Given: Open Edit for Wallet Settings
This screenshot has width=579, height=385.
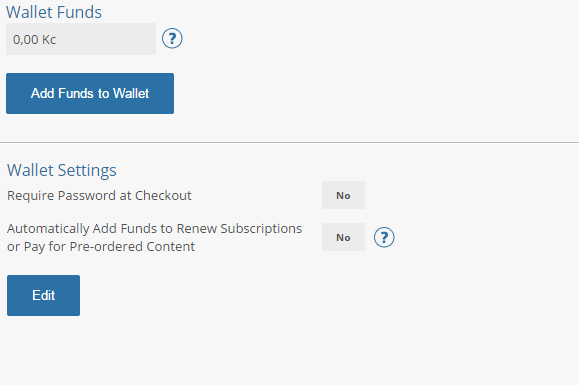Looking at the screenshot, I should 43,295.
